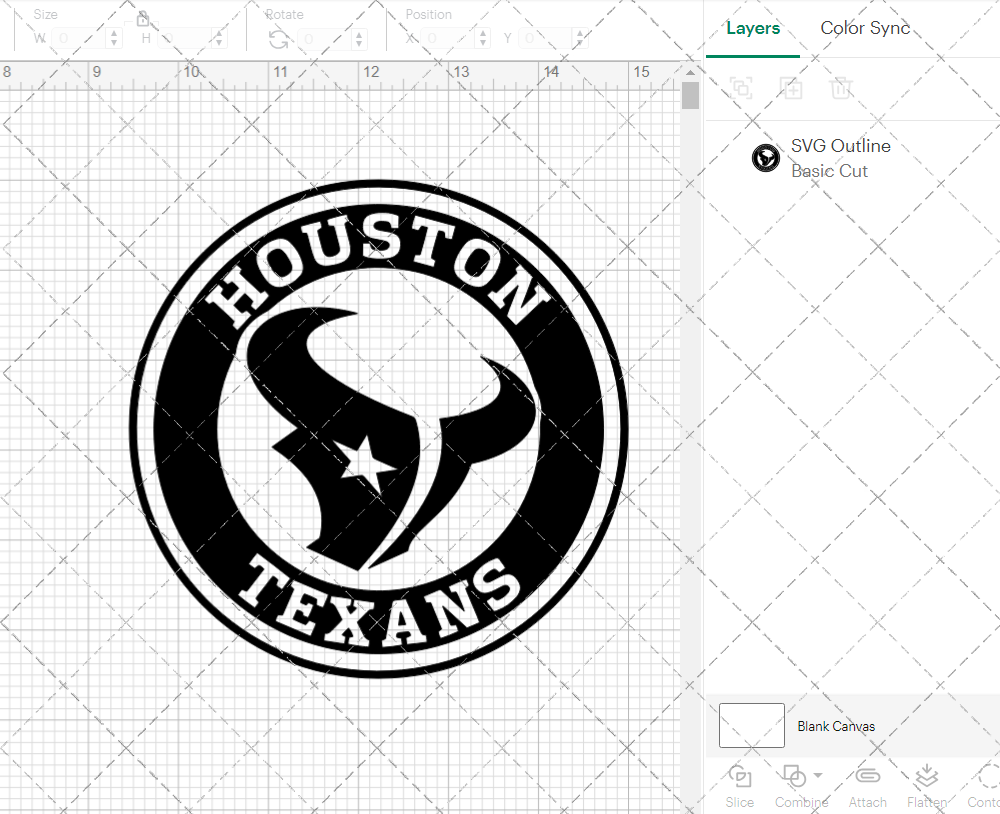The width and height of the screenshot is (1000, 814).
Task: Select the Slice tool
Action: [739, 785]
